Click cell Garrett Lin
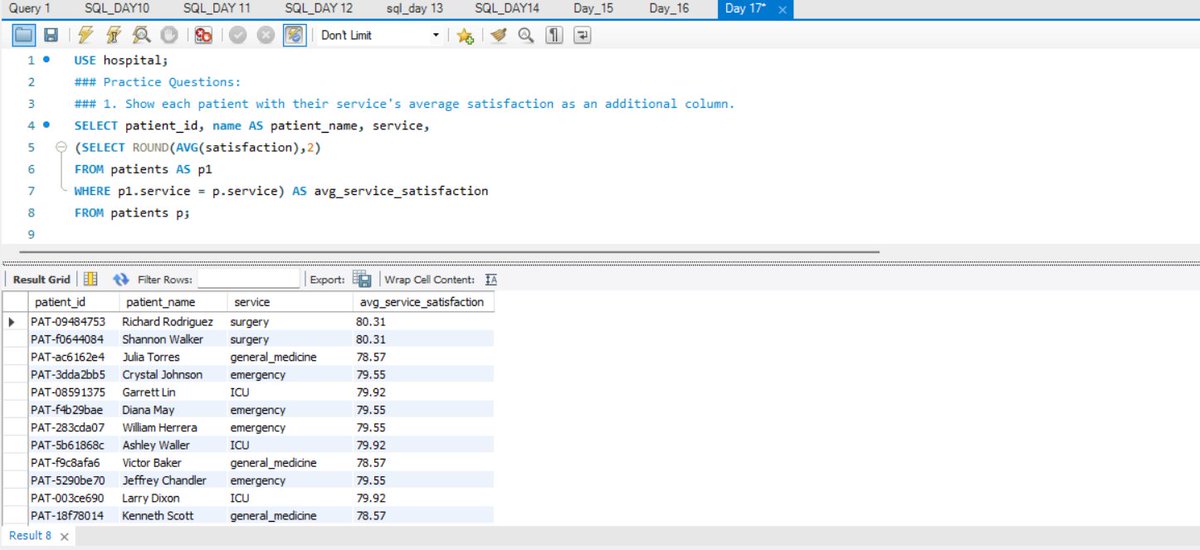1200x550 pixels. point(172,393)
